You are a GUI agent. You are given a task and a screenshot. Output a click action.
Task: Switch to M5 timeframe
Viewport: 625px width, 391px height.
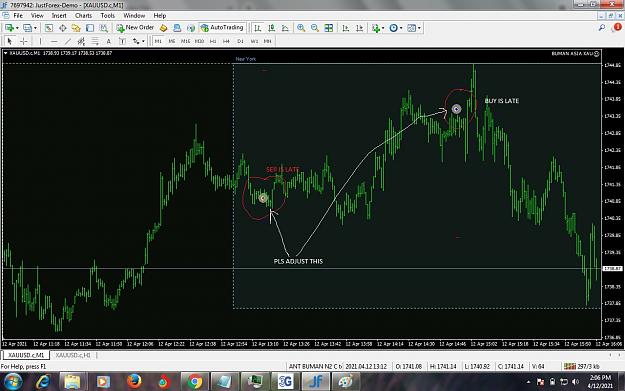172,41
